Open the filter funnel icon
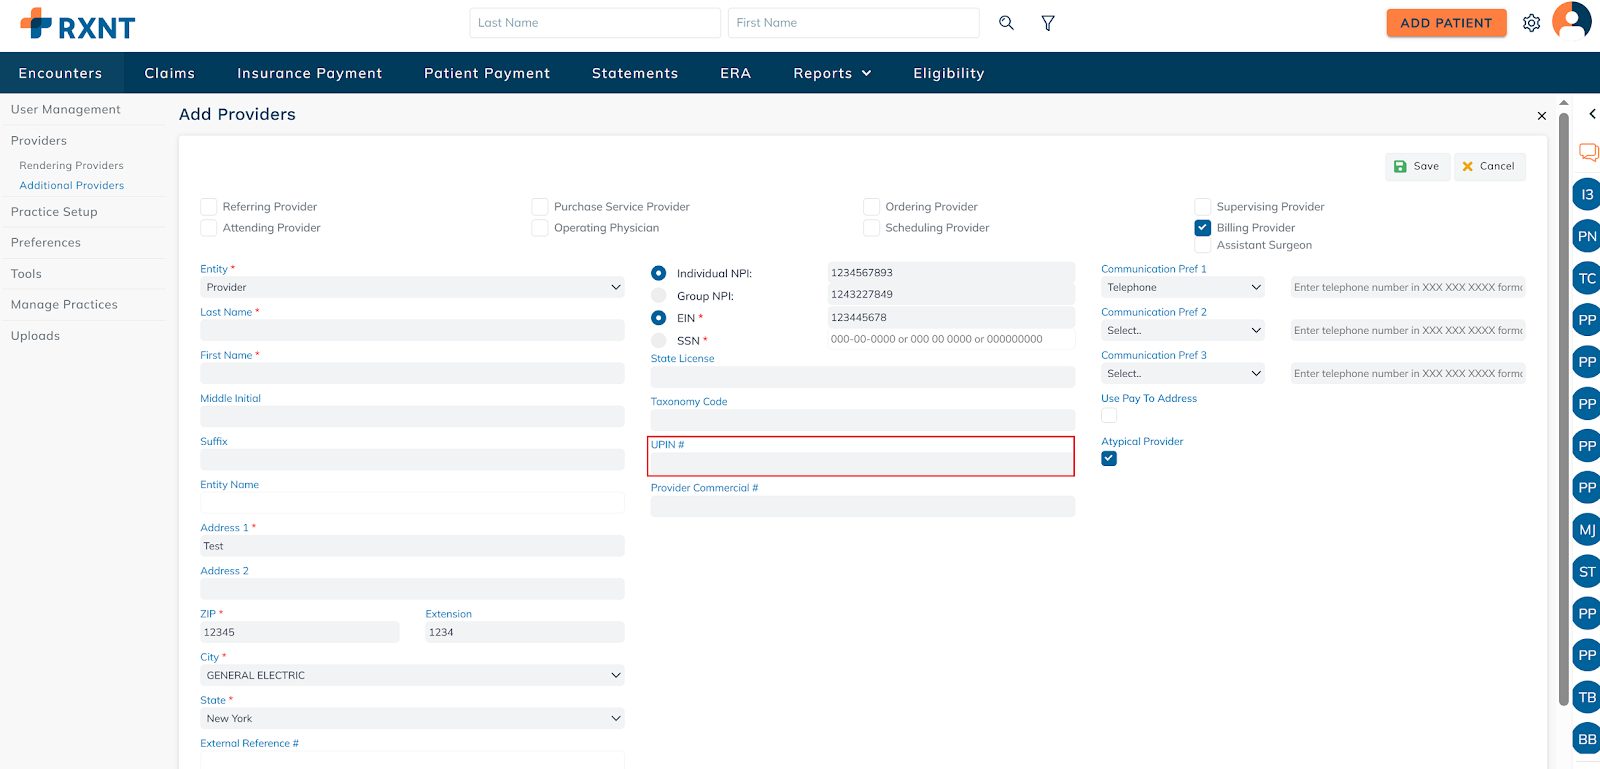Viewport: 1600px width, 769px height. coord(1048,23)
